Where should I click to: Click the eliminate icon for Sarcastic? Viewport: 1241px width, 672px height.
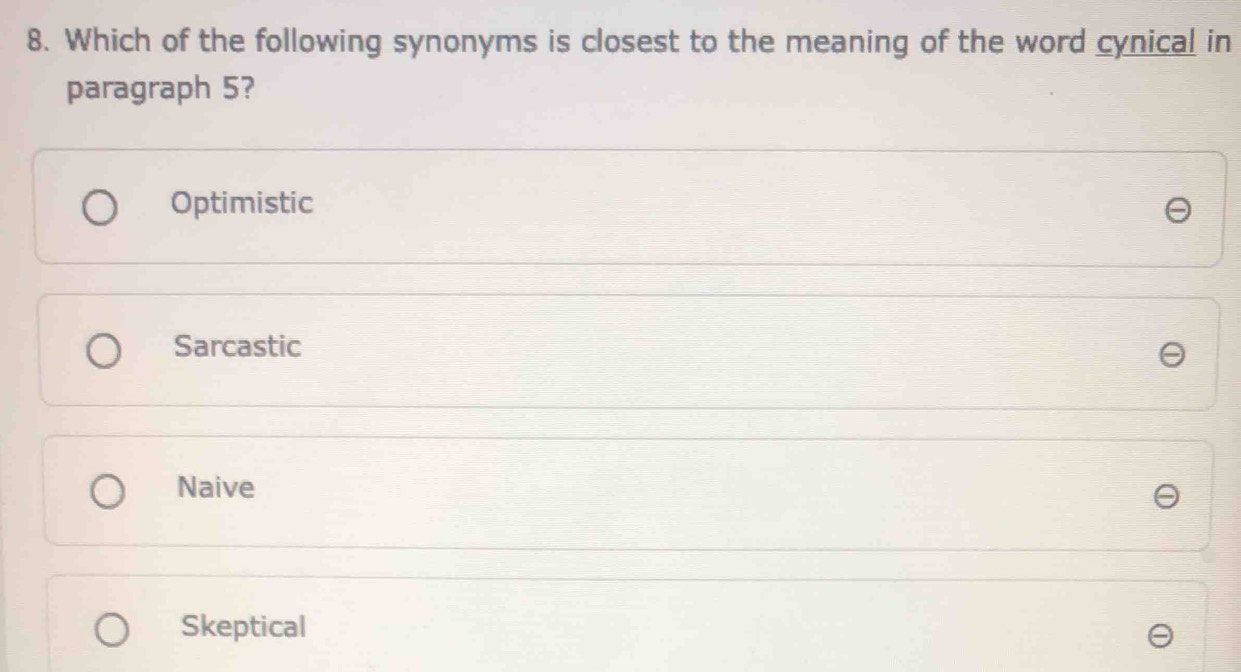click(1174, 354)
